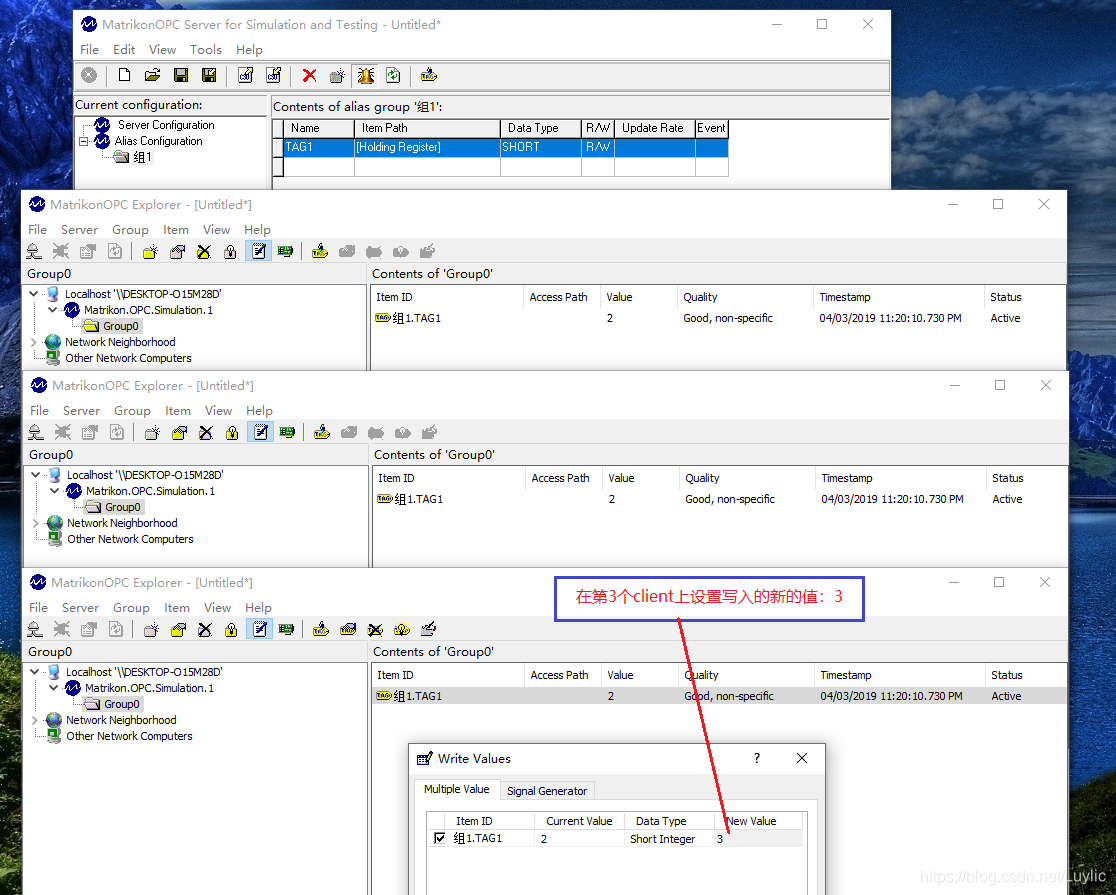Image resolution: width=1116 pixels, height=895 pixels.
Task: Click activate group lock icon in topmost Explorer window
Action: click(230, 251)
